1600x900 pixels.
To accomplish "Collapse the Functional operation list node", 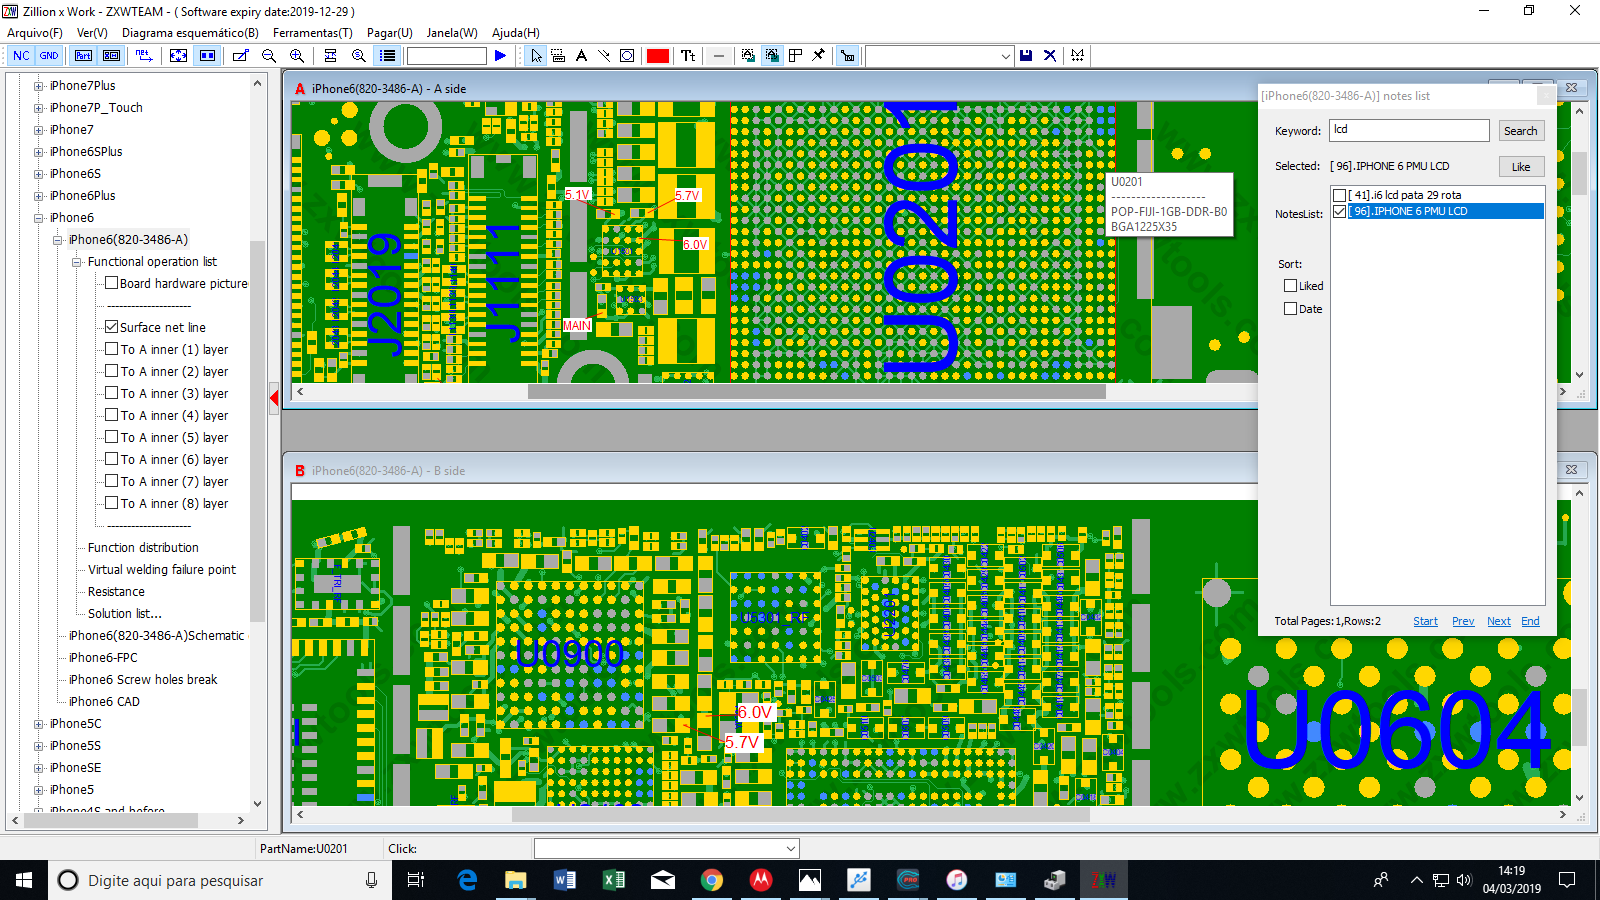I will click(77, 262).
